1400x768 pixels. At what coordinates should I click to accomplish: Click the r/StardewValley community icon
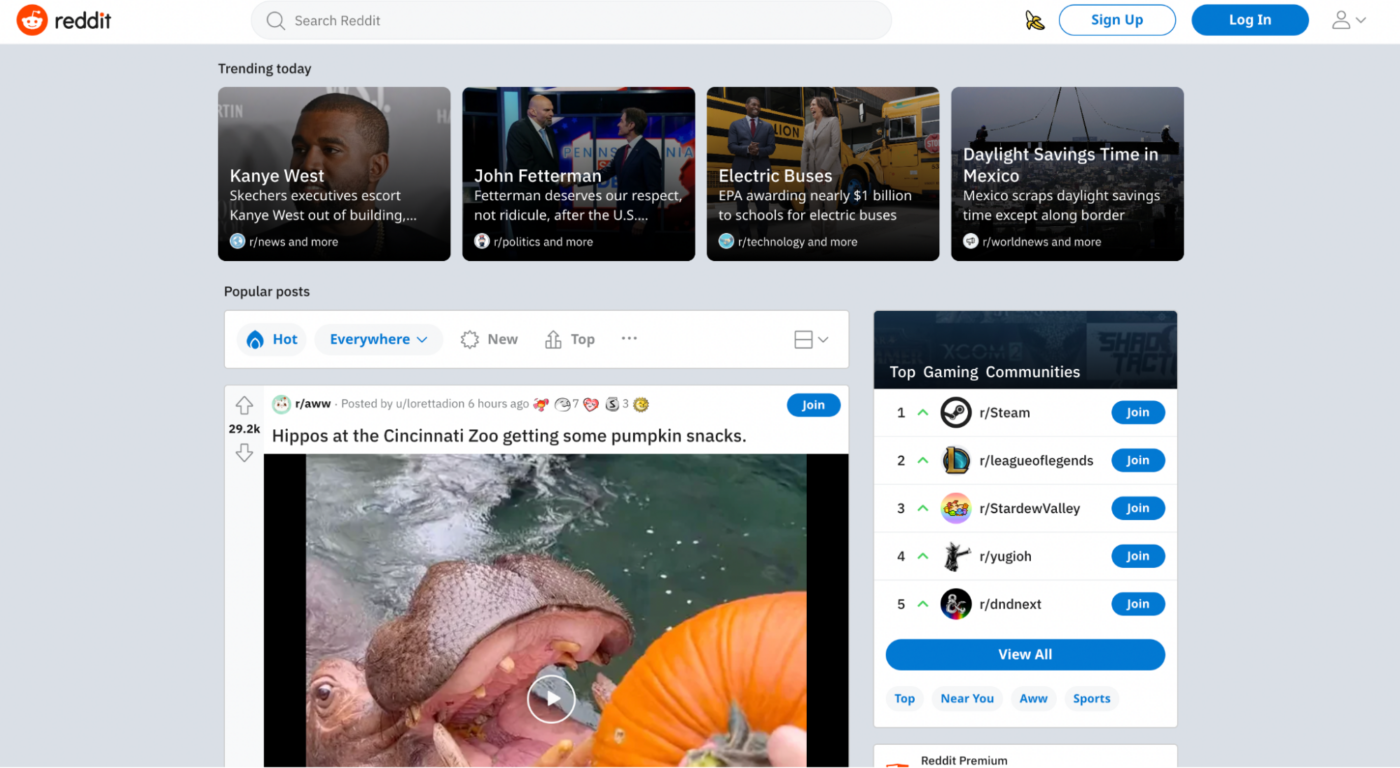coord(956,509)
